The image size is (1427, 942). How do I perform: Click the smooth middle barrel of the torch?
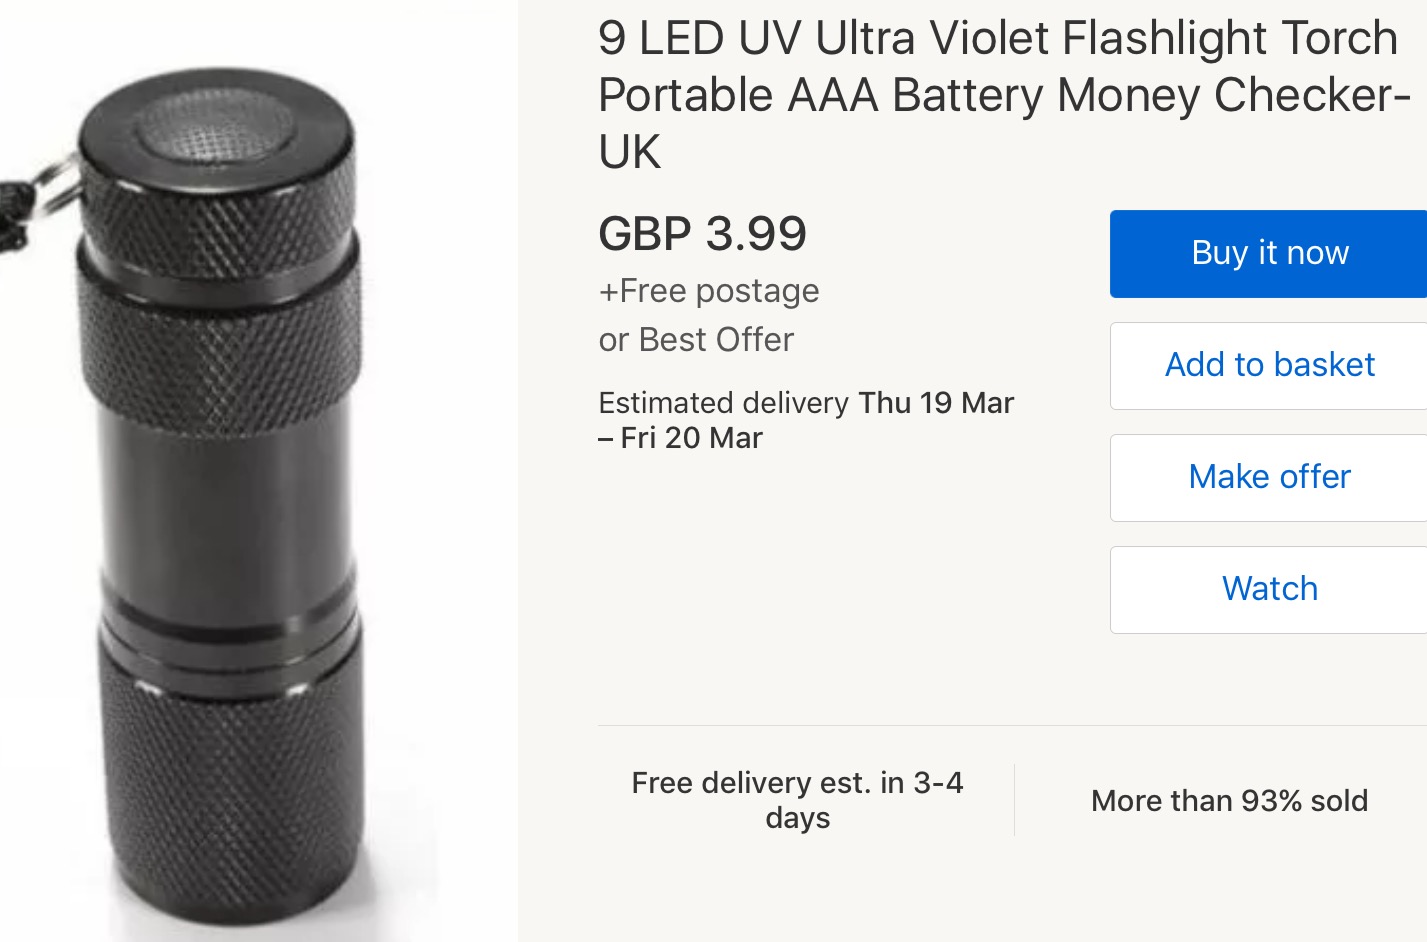(x=228, y=500)
